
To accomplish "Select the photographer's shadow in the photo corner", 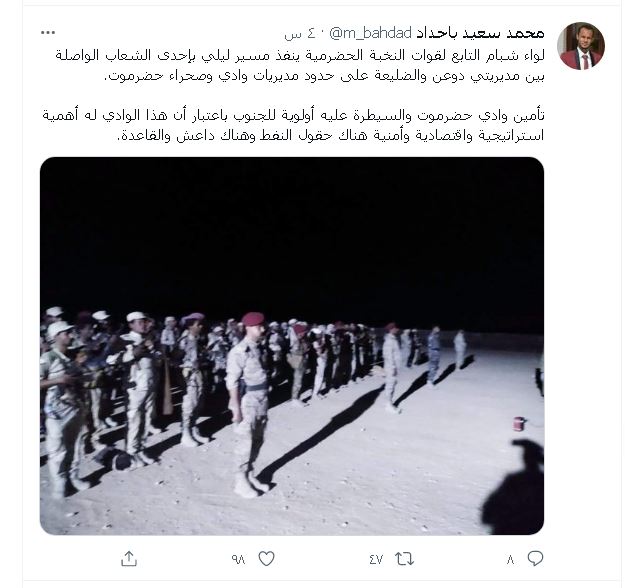I will [513, 486].
